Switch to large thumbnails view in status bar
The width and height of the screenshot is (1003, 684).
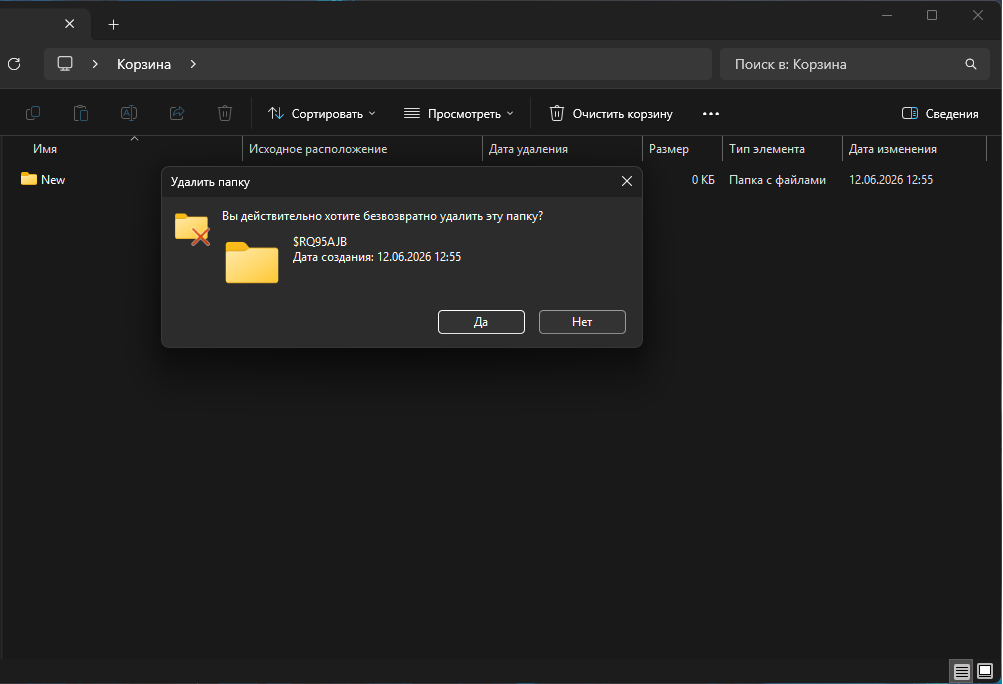point(985,671)
